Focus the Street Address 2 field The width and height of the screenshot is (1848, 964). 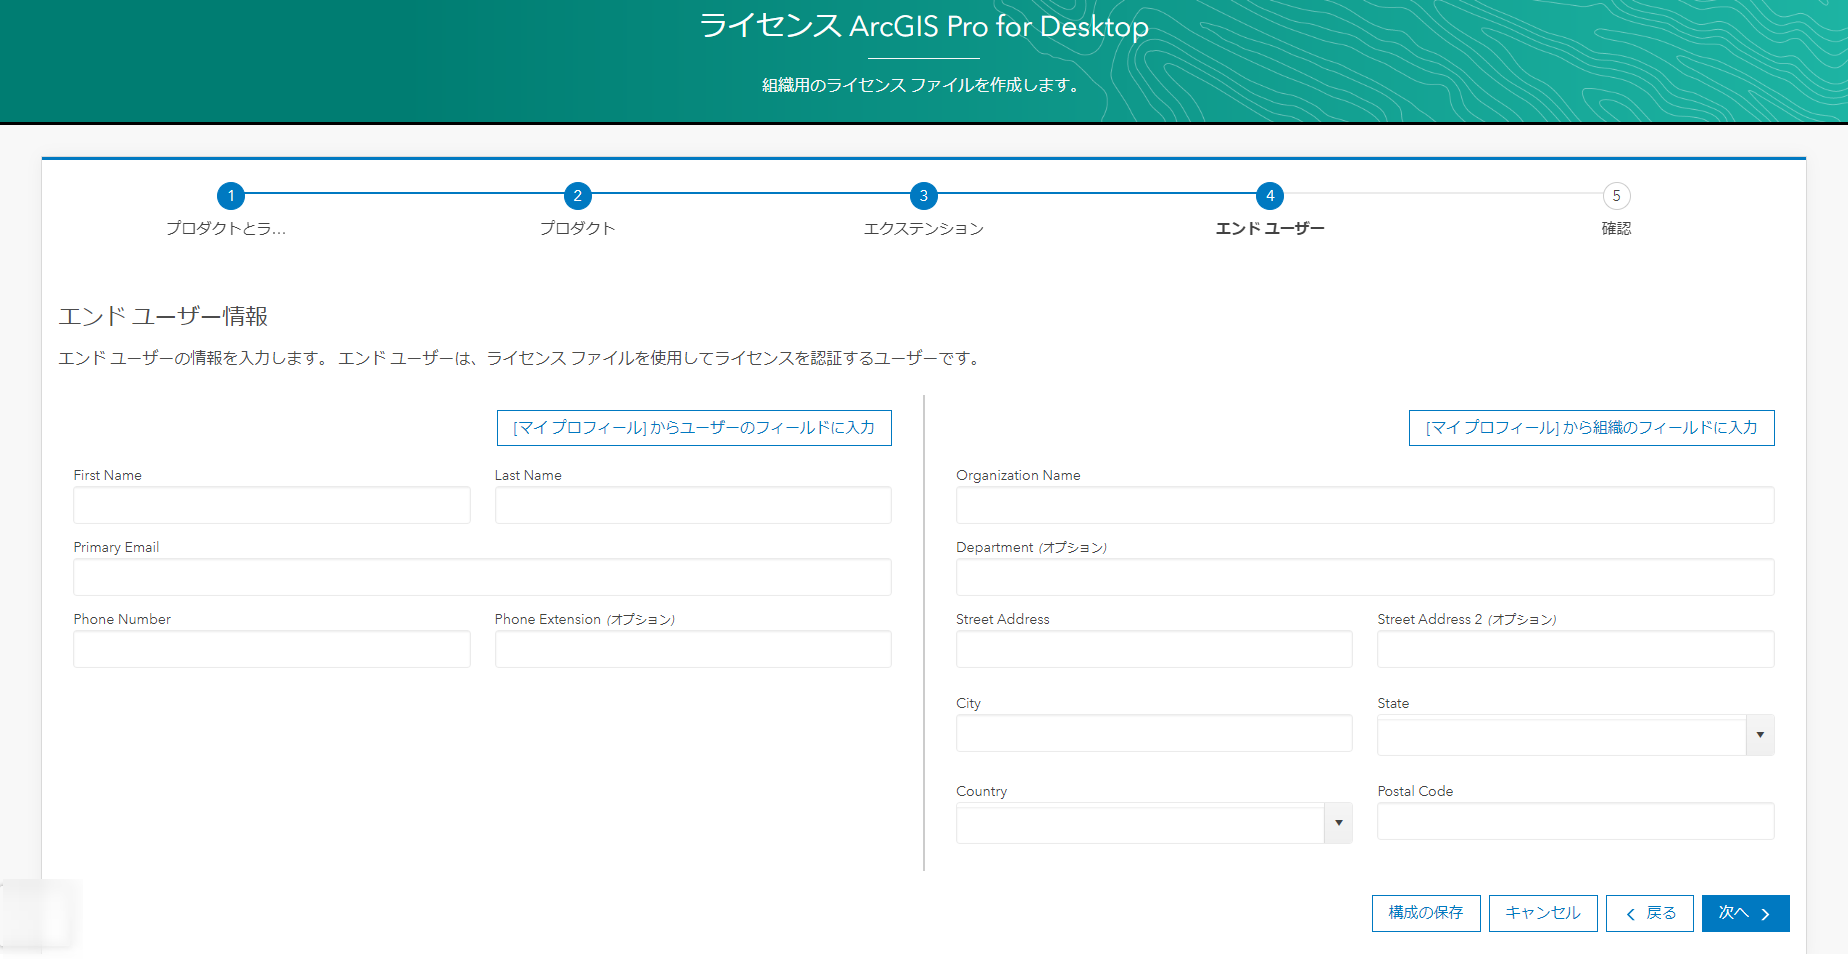(x=1576, y=649)
